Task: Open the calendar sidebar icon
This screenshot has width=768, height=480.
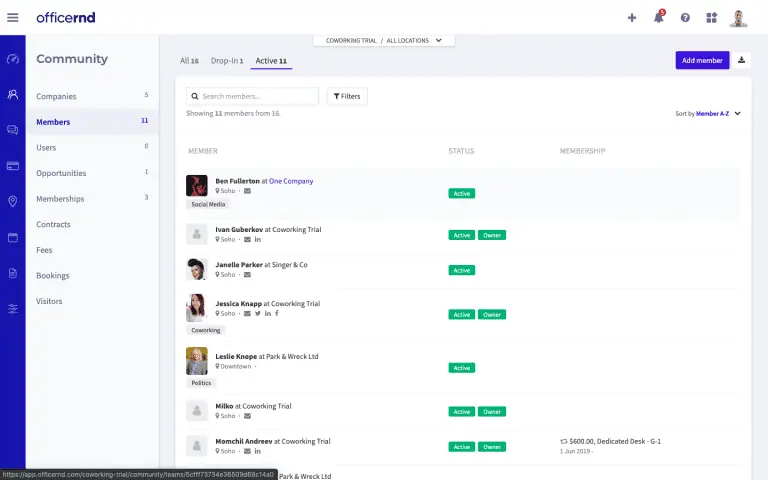Action: 12,237
